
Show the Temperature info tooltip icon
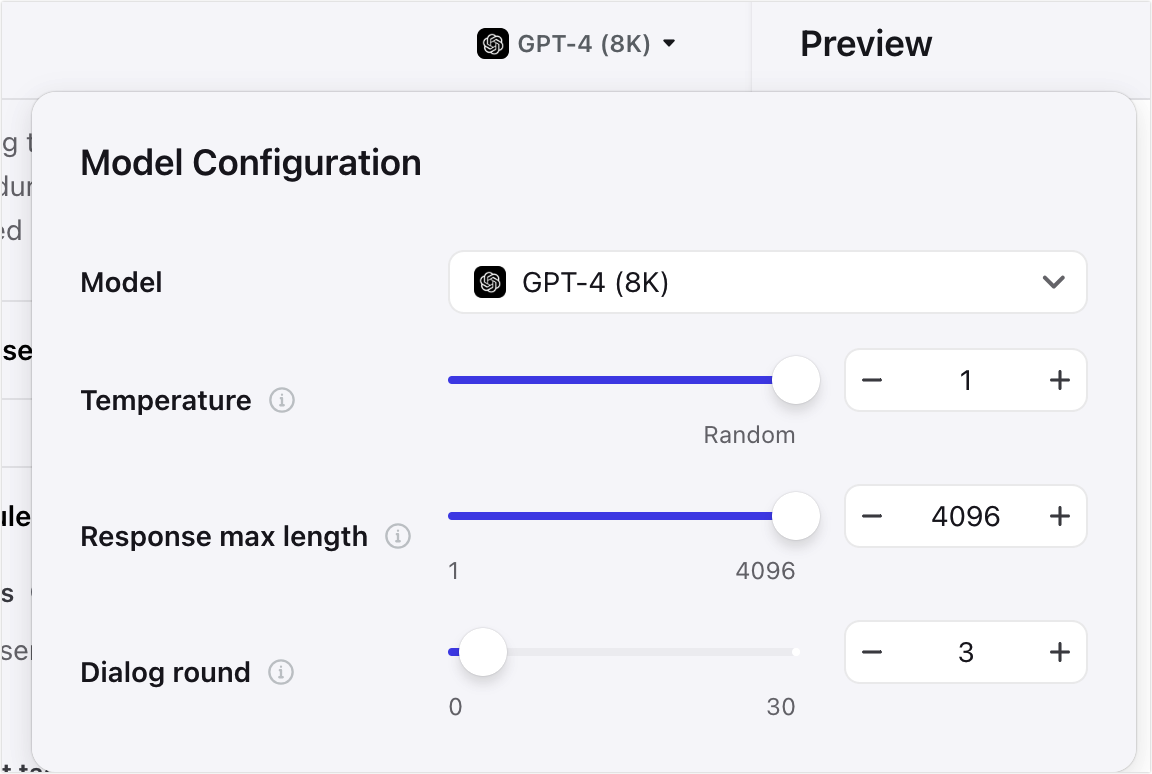pos(281,400)
